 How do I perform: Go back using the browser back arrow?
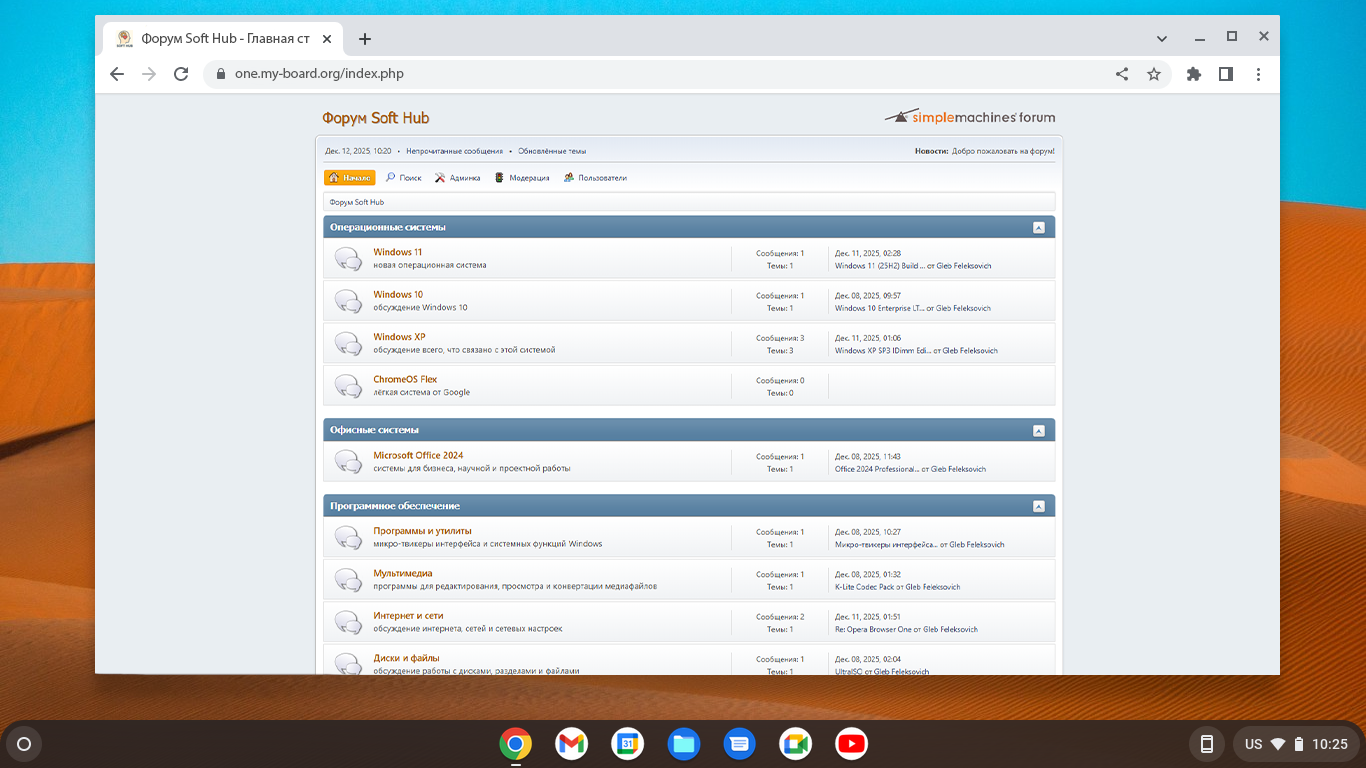(117, 74)
